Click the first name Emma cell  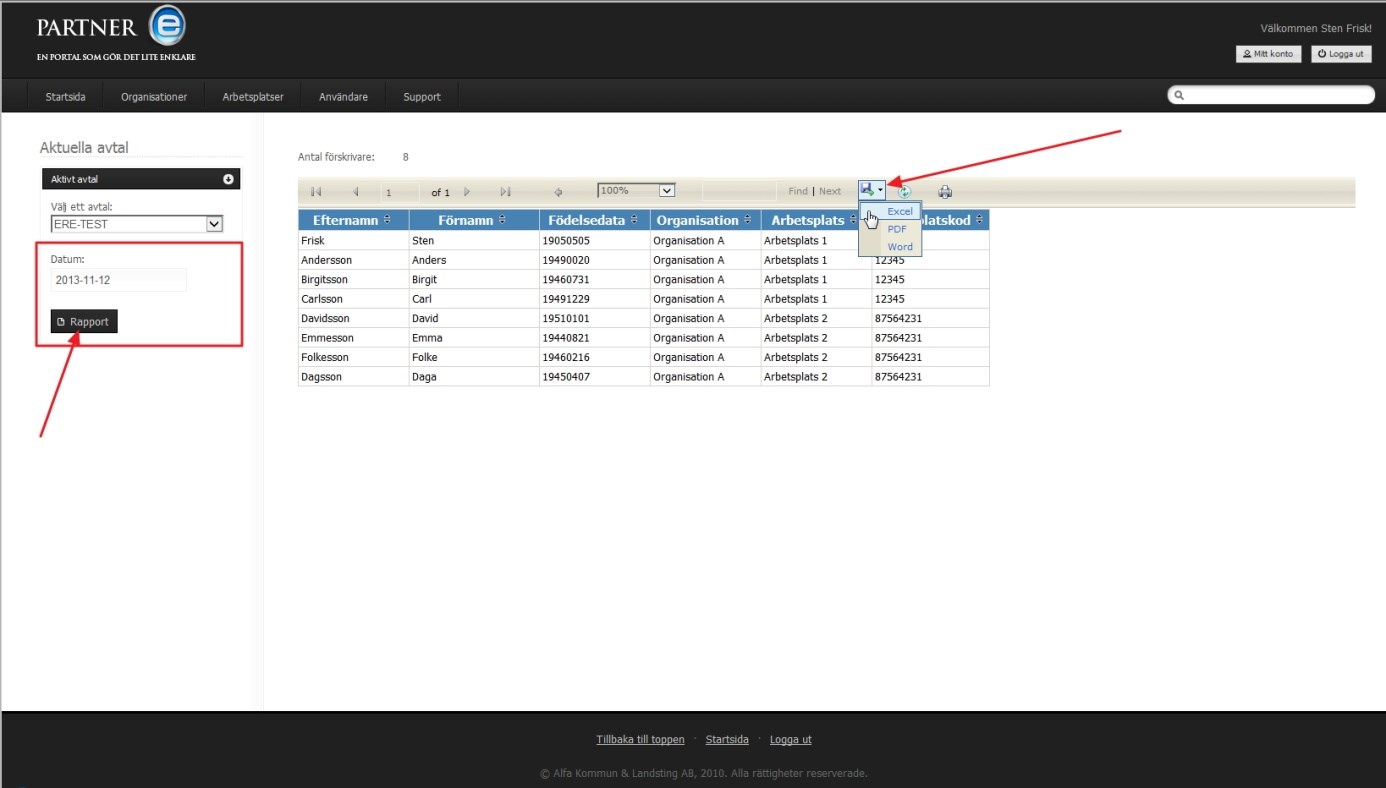(474, 338)
